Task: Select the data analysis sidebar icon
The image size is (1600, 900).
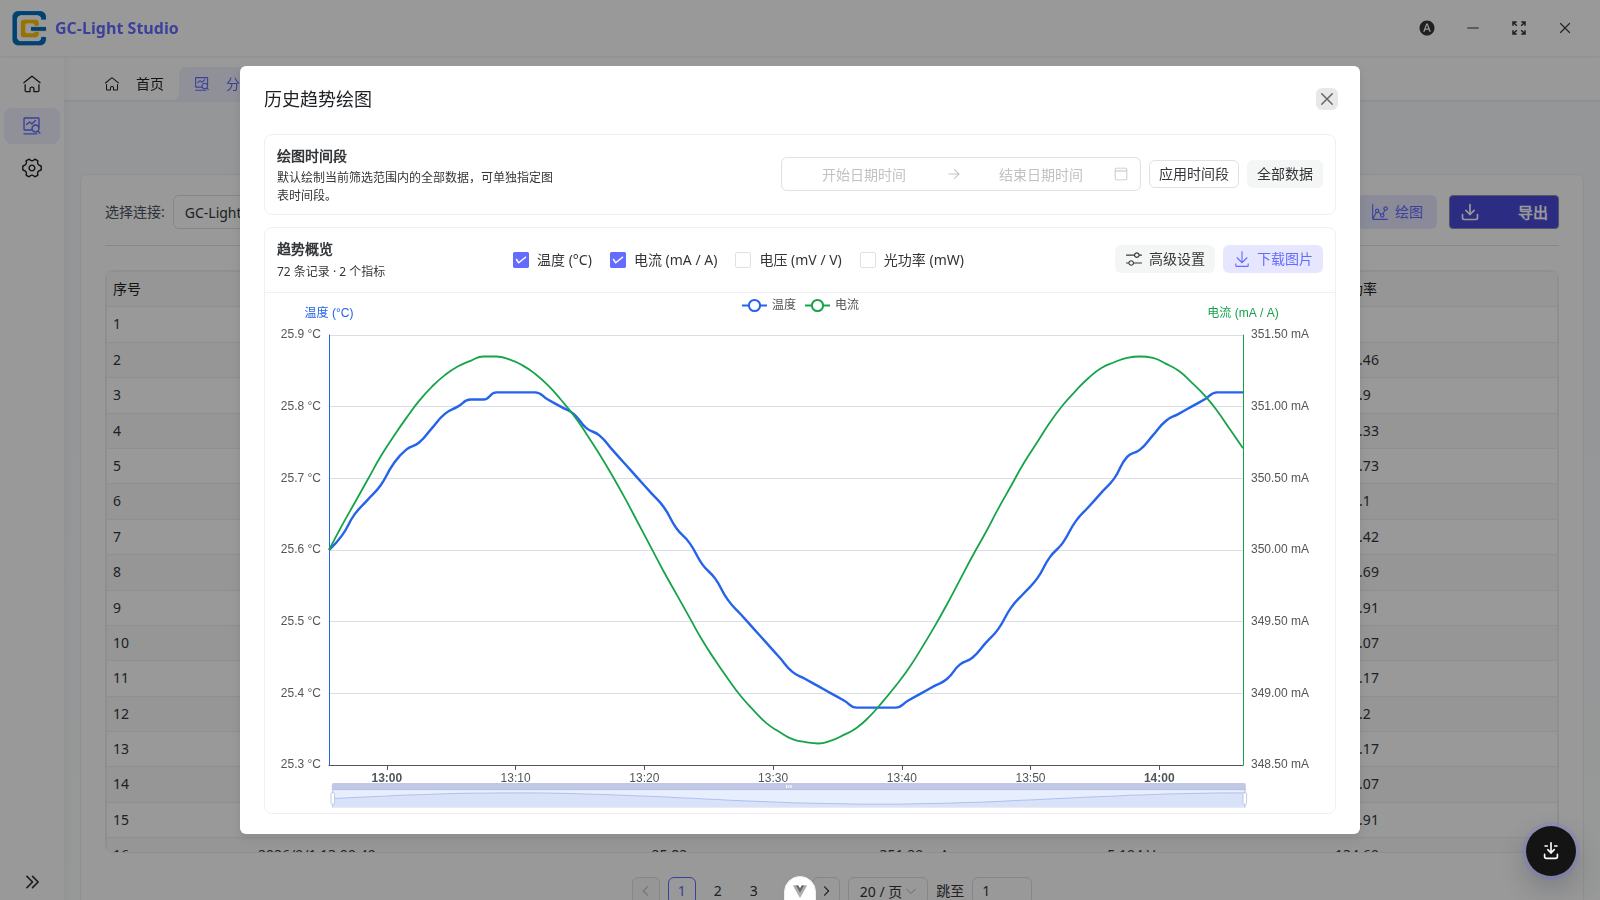Action: (x=32, y=126)
